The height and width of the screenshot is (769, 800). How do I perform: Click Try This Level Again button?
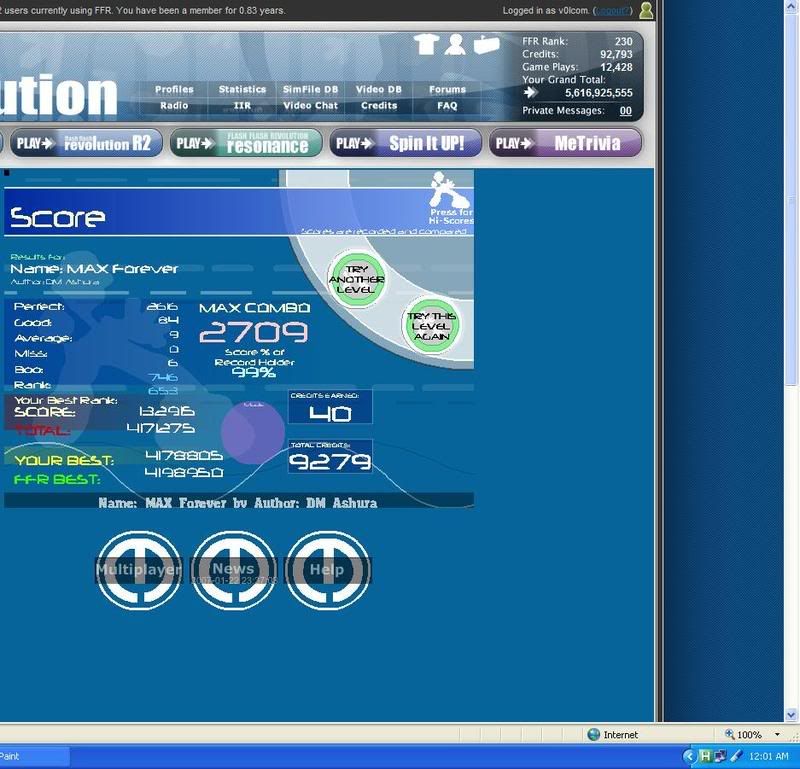[x=431, y=326]
